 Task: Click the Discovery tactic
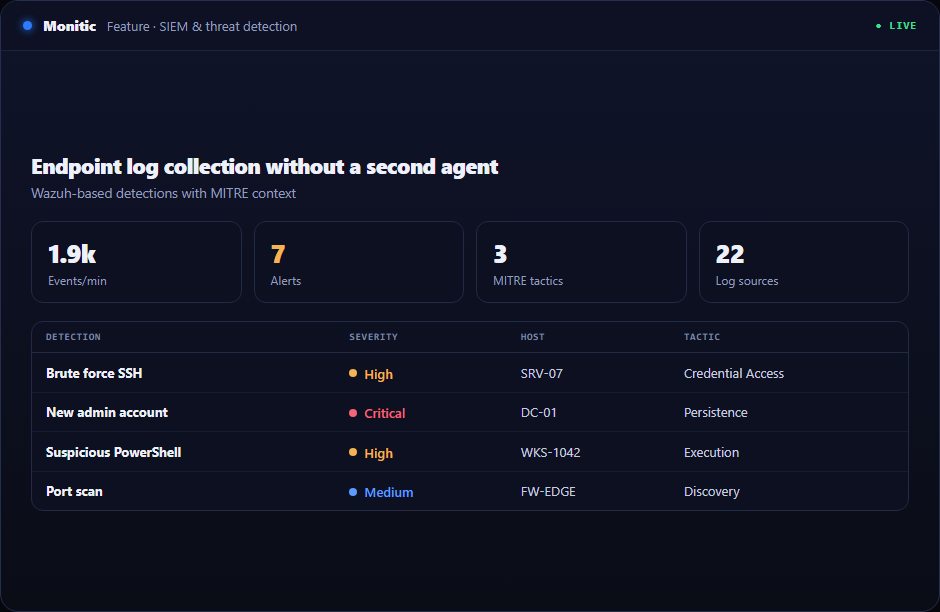[712, 492]
